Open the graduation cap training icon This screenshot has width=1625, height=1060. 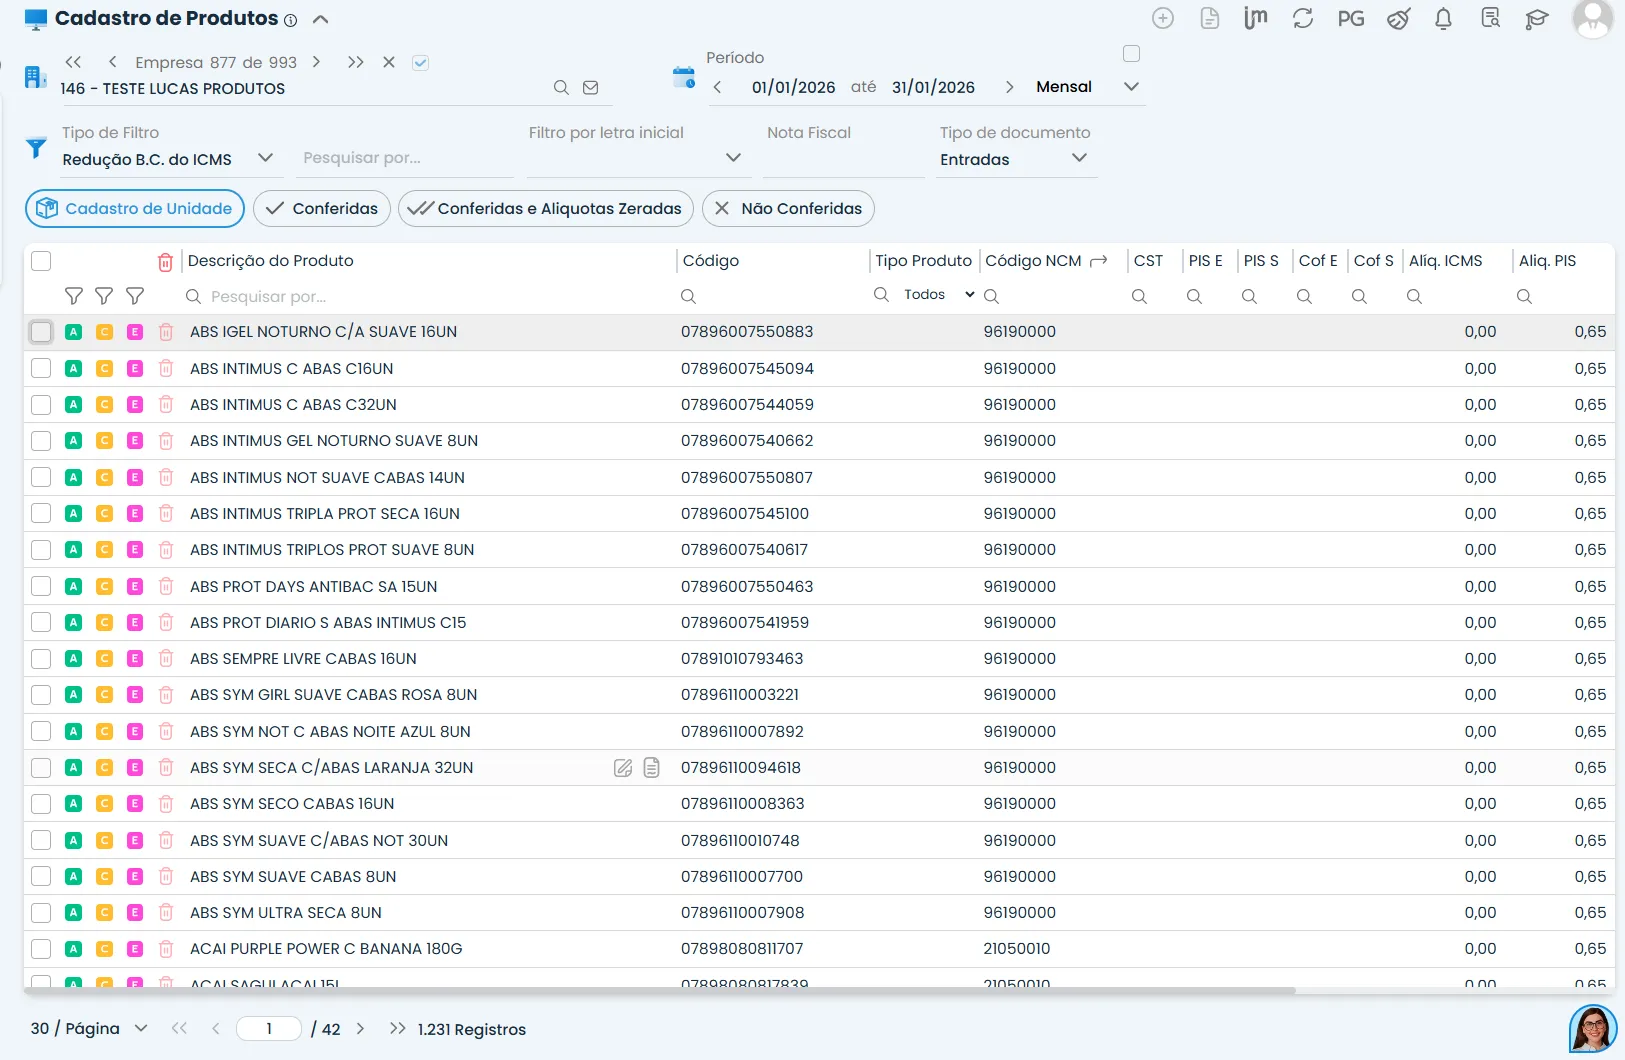click(x=1536, y=19)
